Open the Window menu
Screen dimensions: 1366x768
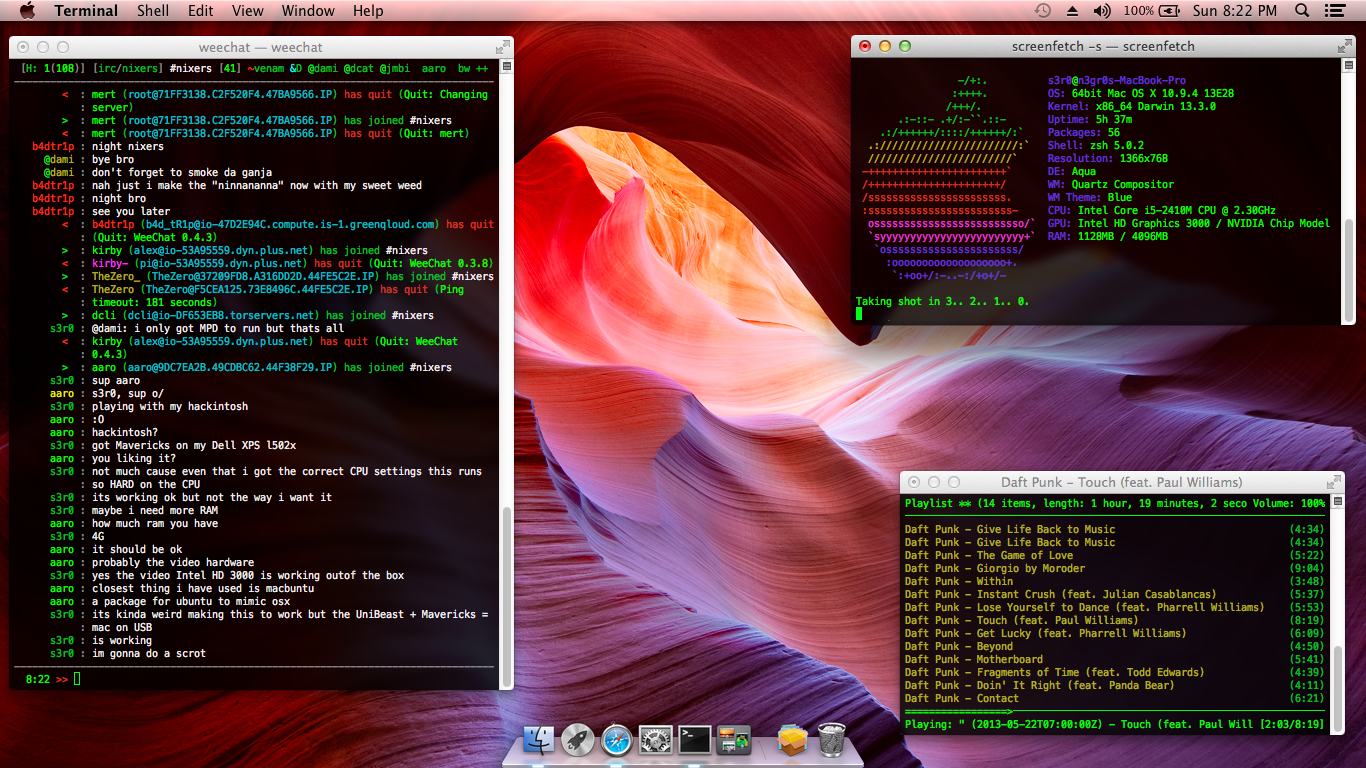point(308,11)
